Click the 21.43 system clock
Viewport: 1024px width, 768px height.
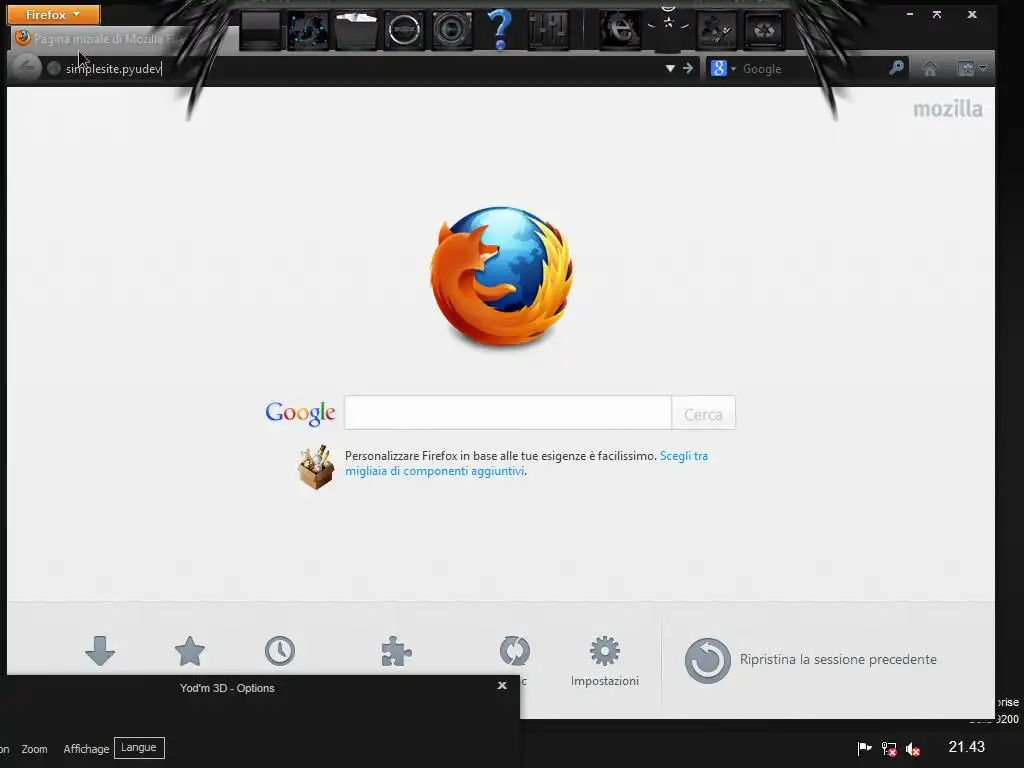tap(967, 747)
